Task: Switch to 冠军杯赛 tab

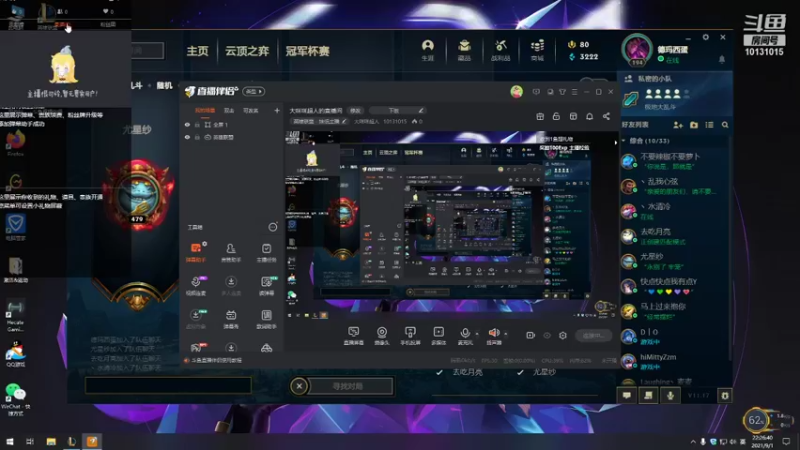Action: [x=307, y=51]
